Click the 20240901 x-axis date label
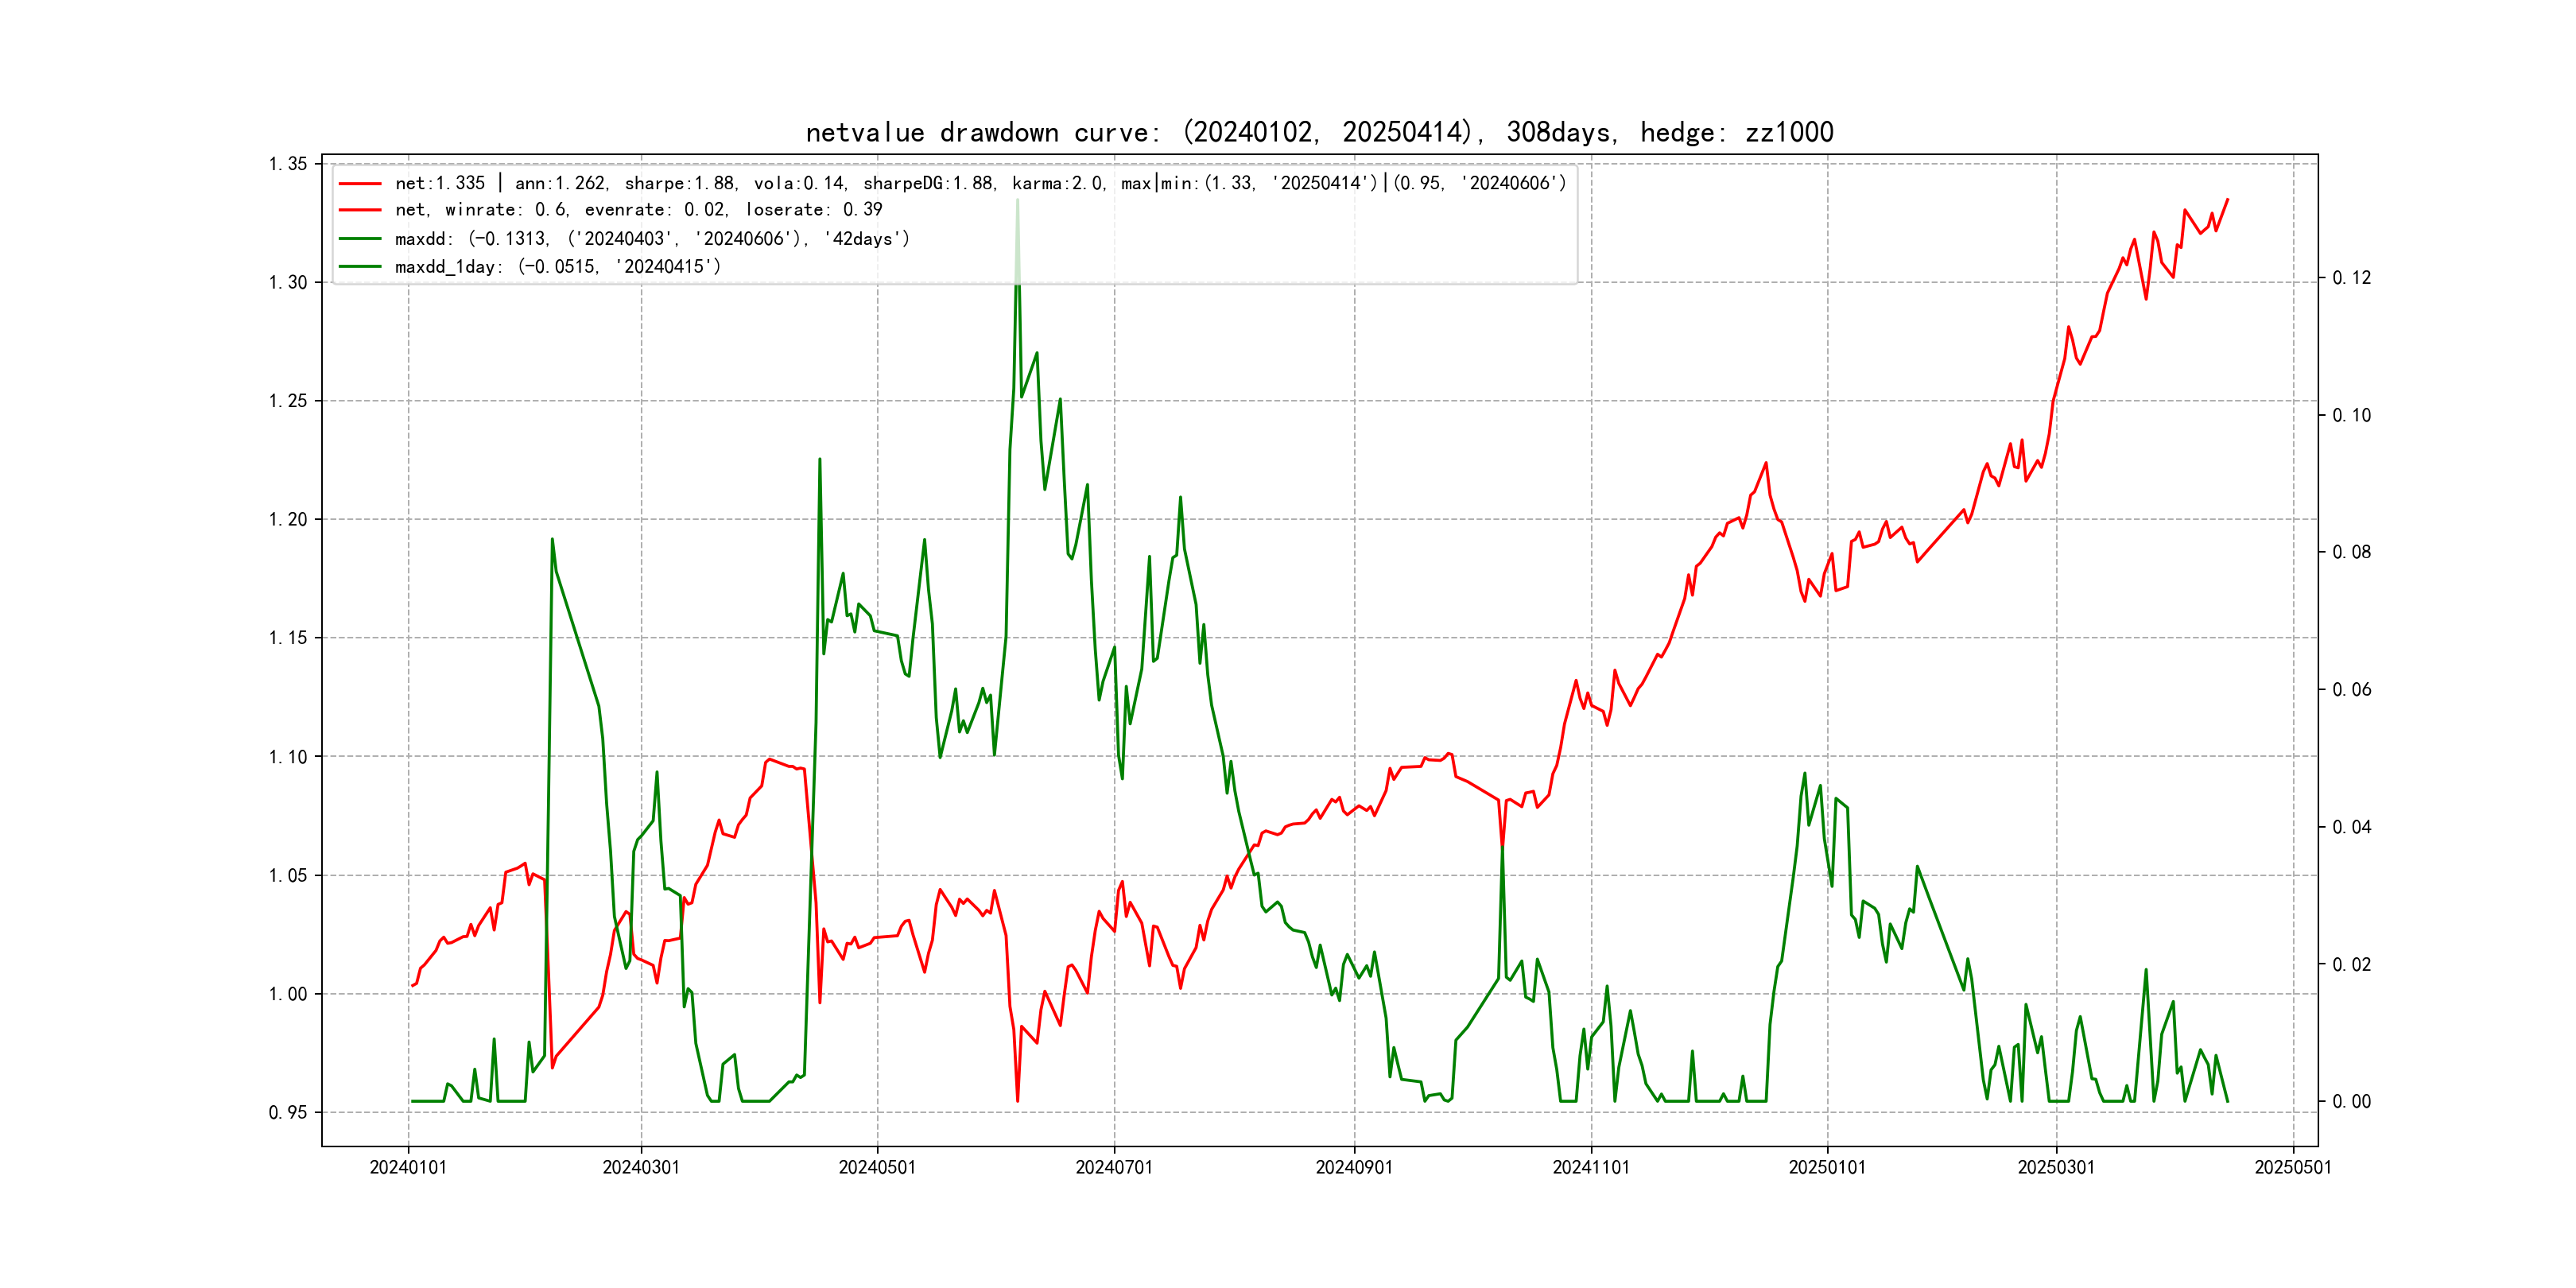This screenshot has height=1288, width=2576. [x=1354, y=1167]
